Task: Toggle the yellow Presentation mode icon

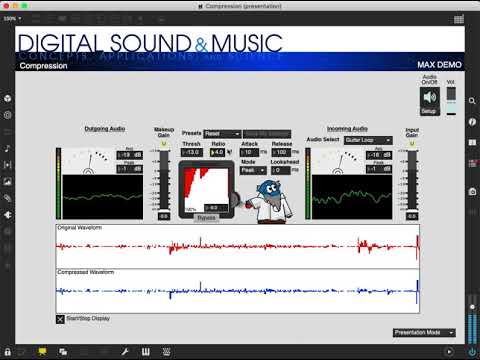Action: click(42, 351)
